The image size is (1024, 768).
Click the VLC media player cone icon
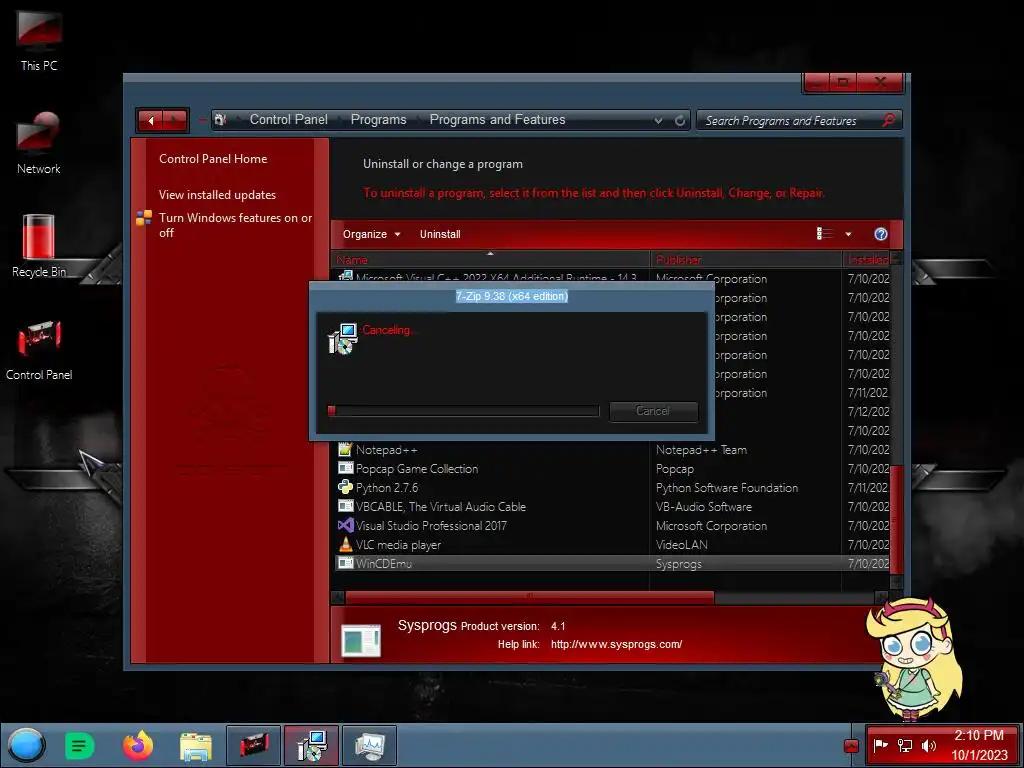point(345,544)
